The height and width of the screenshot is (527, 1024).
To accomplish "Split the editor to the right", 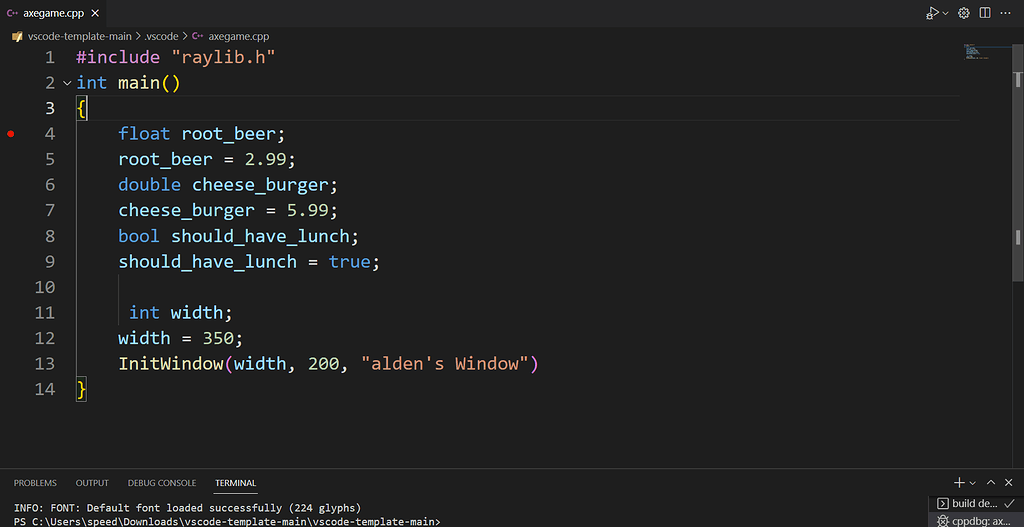I will pyautogui.click(x=985, y=13).
